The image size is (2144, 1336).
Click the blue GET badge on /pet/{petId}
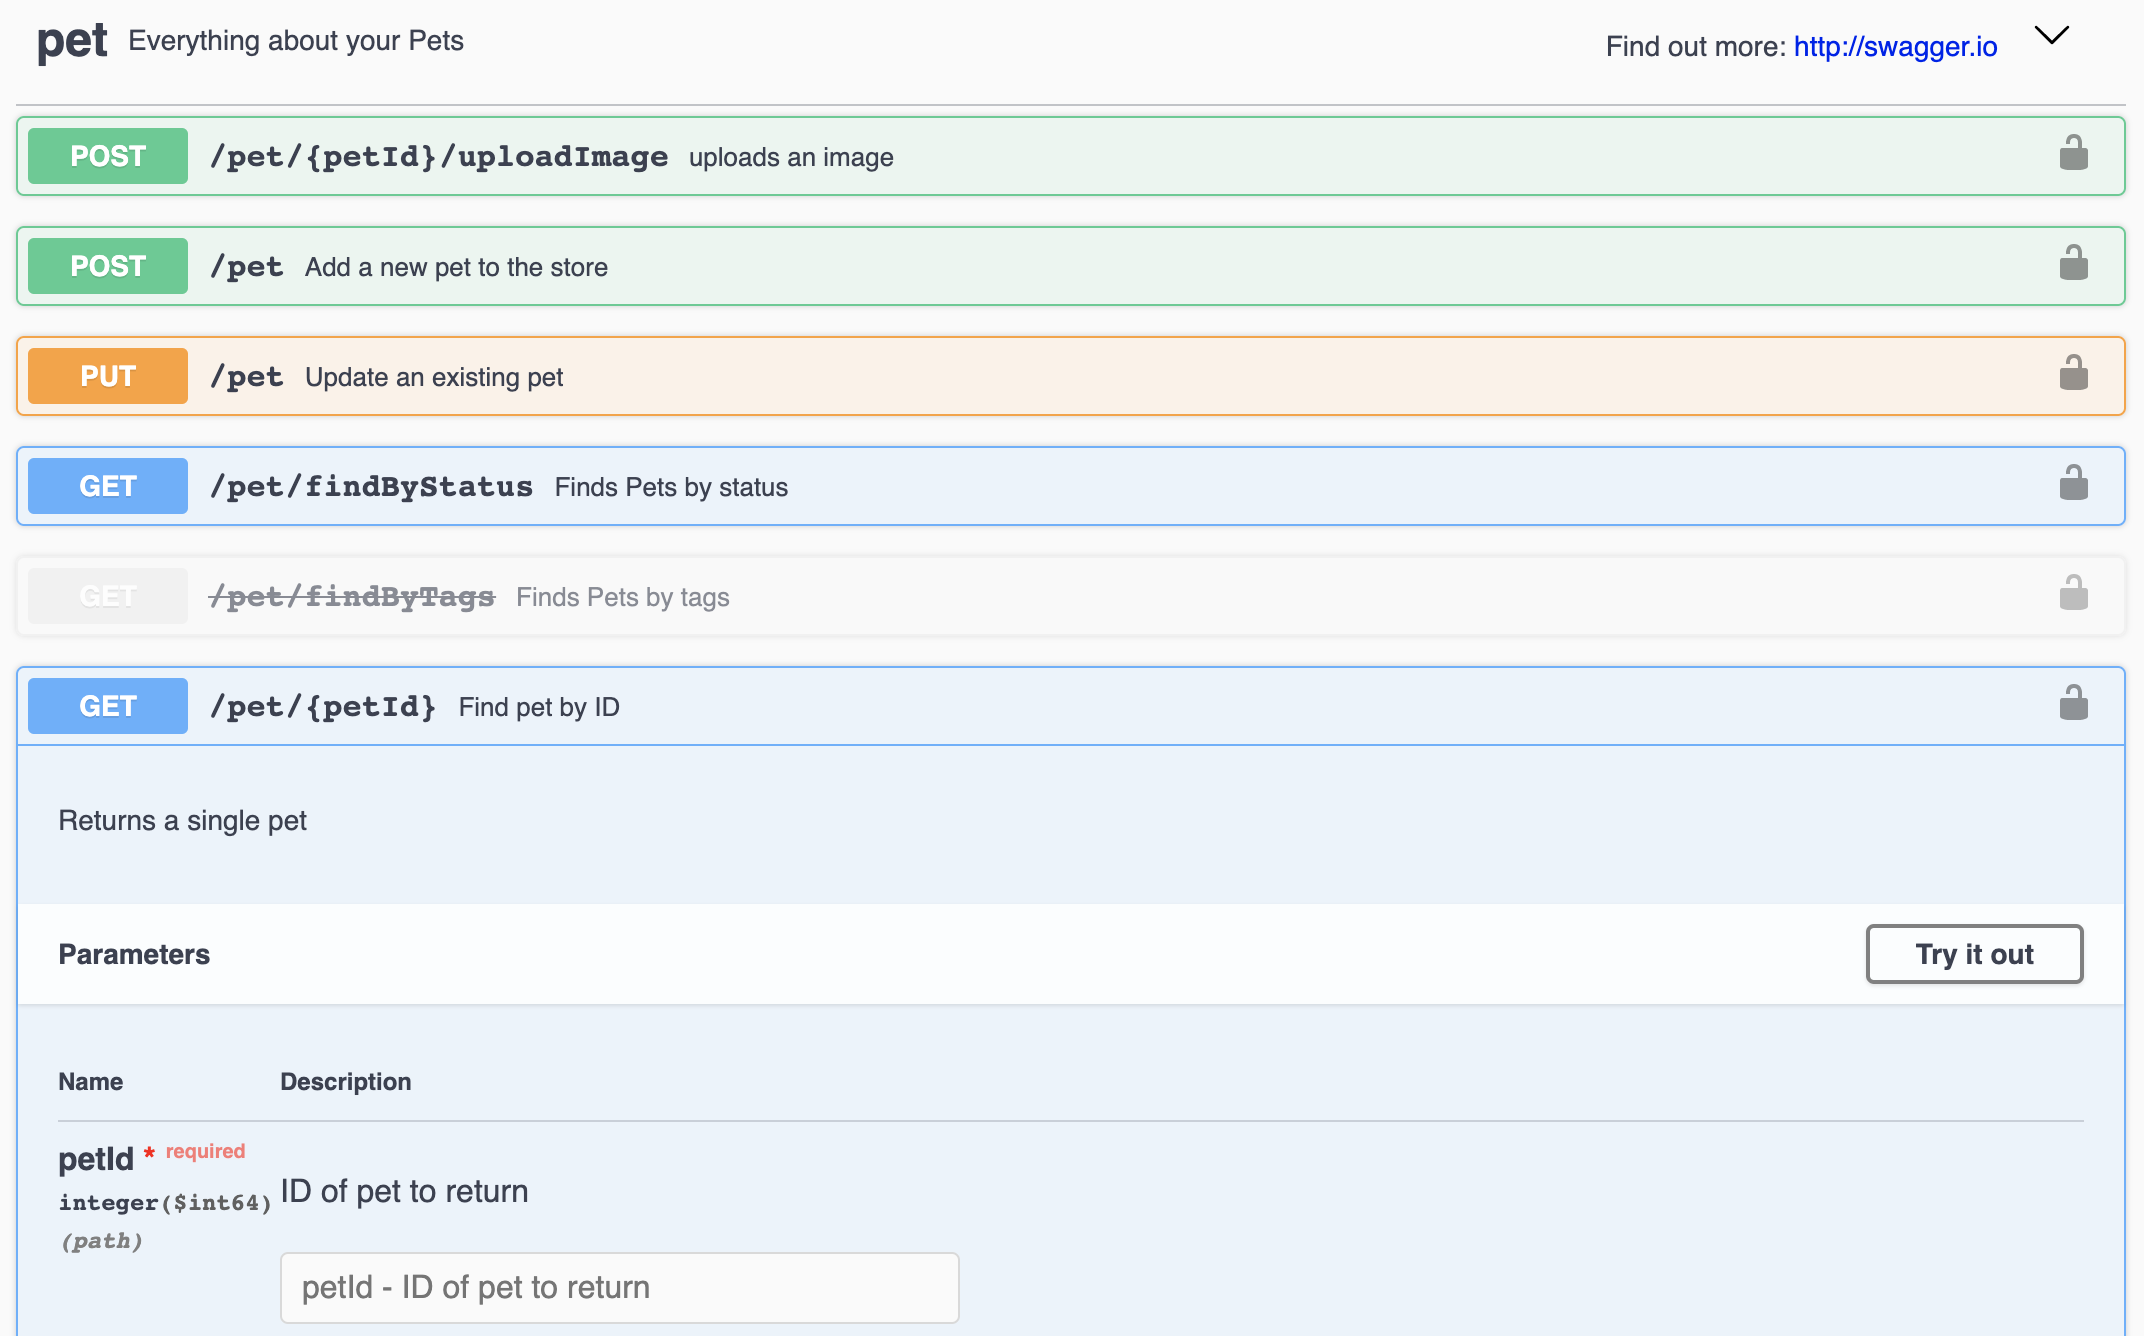pyautogui.click(x=107, y=705)
